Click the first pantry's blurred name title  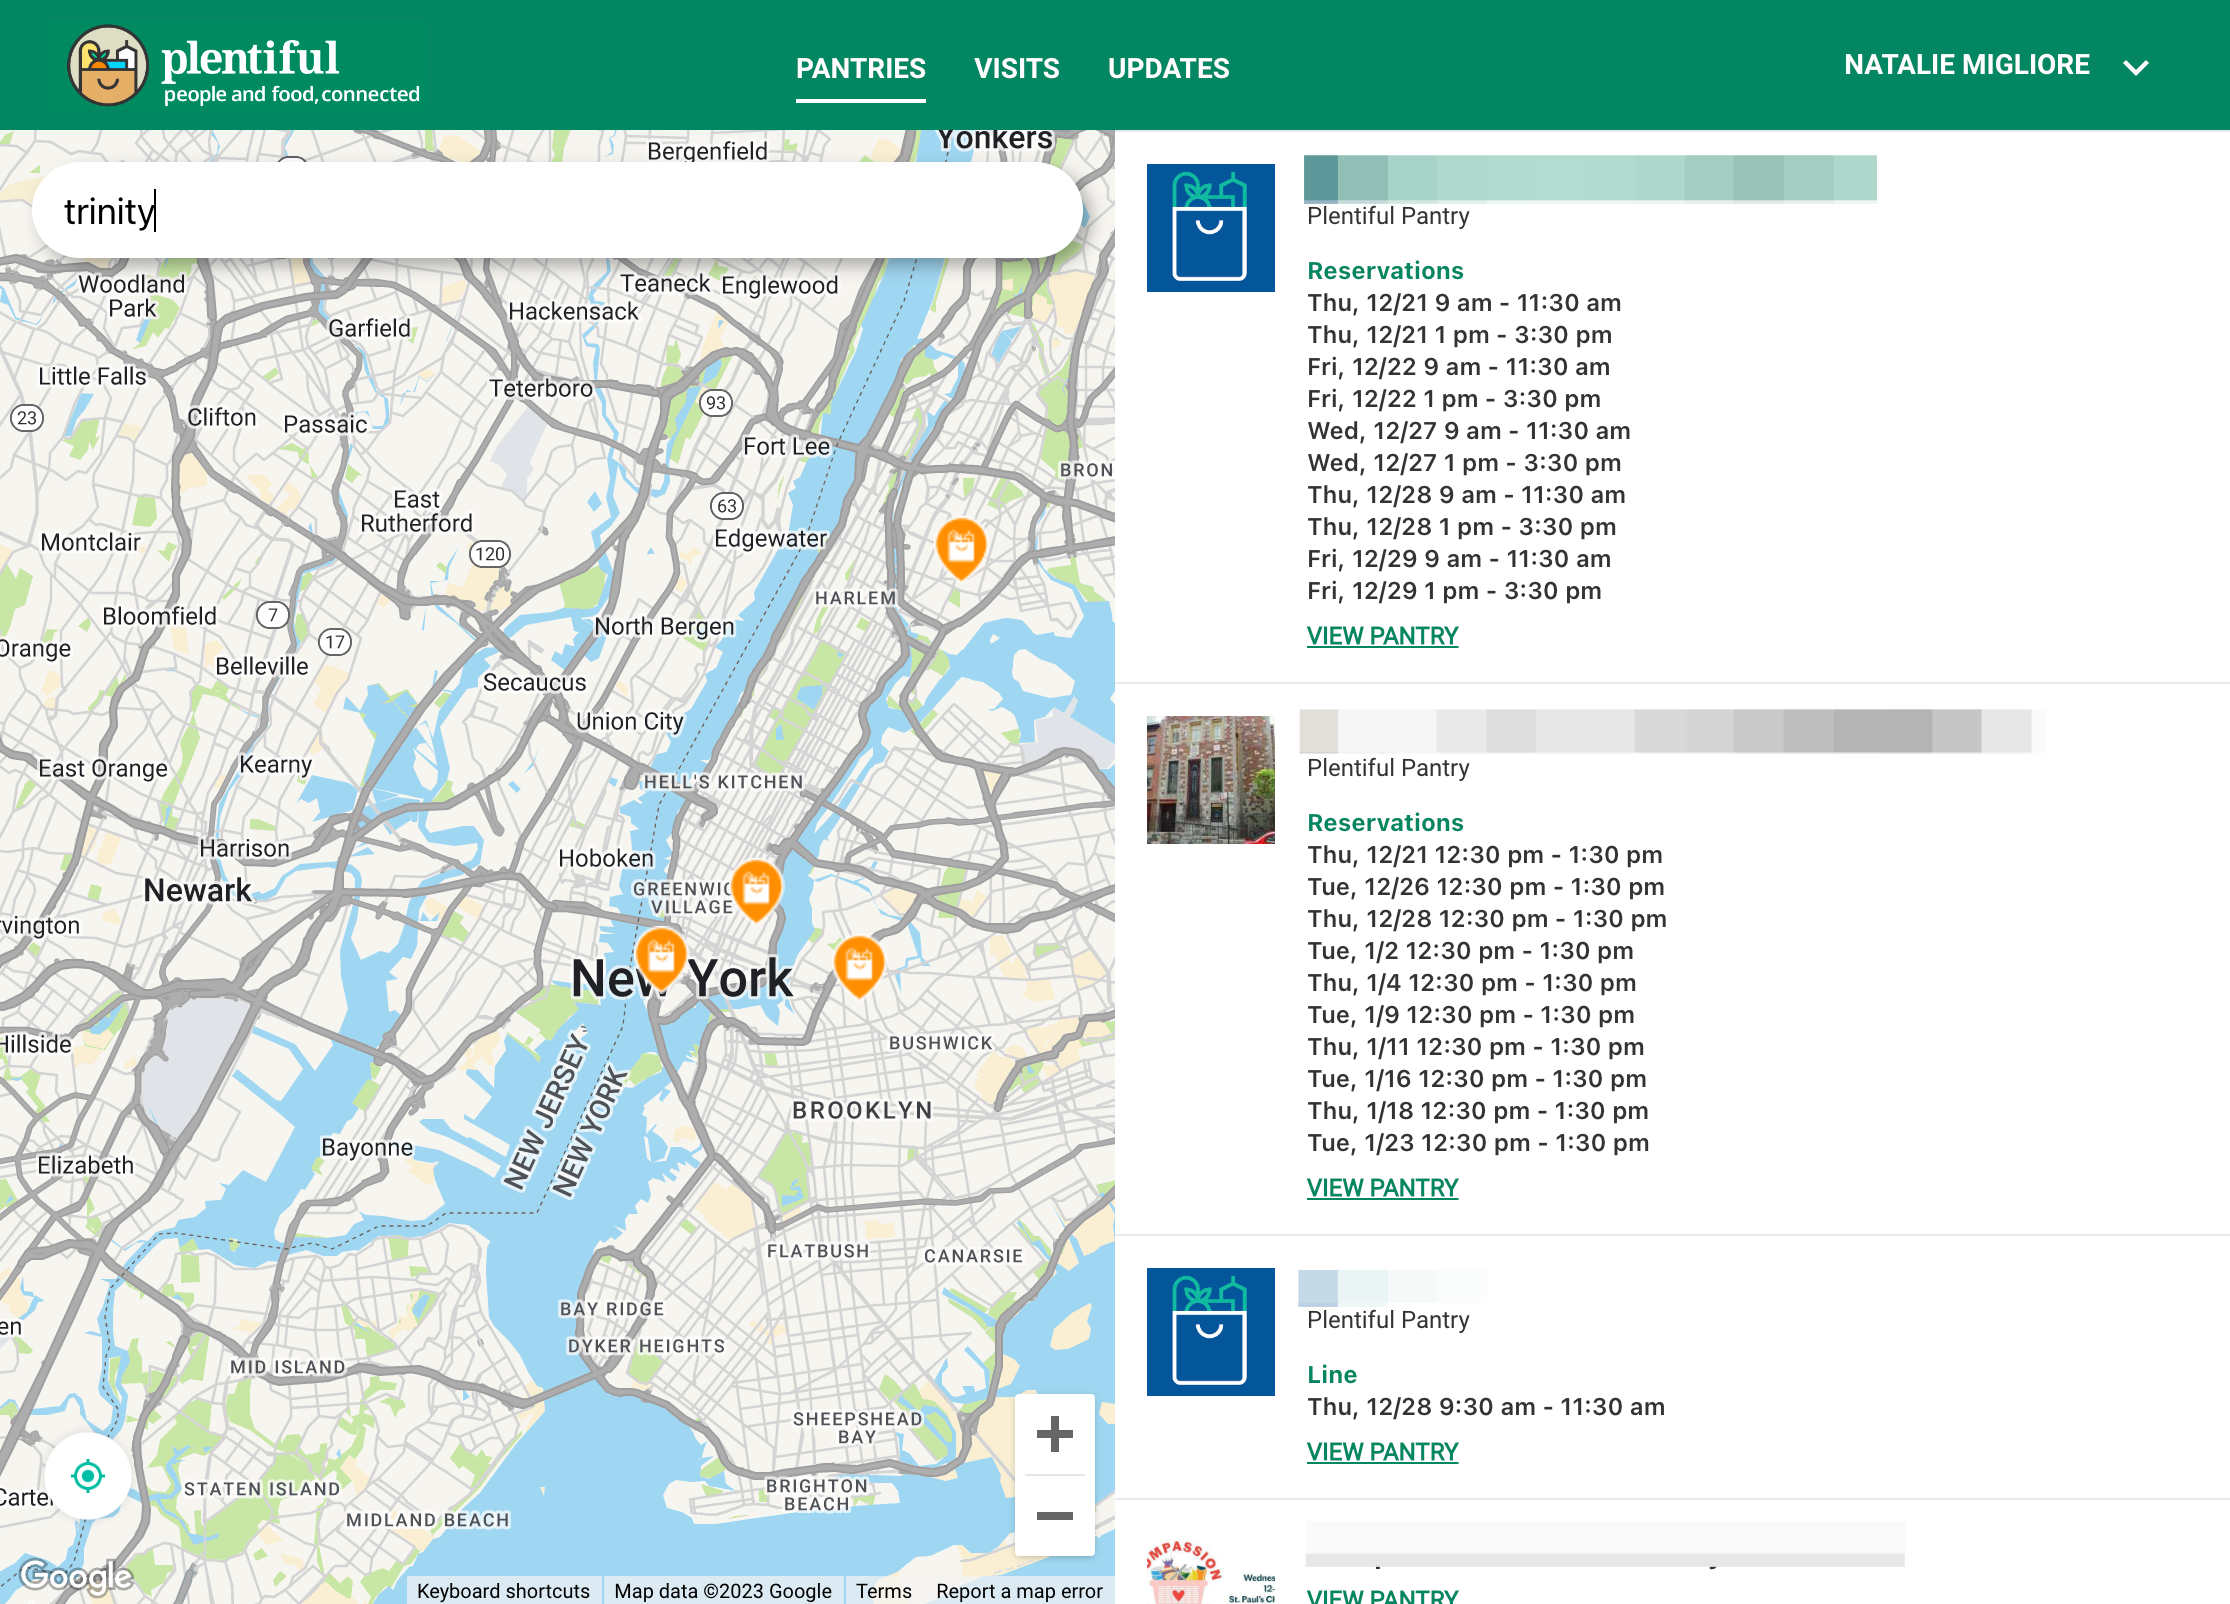click(x=1590, y=178)
